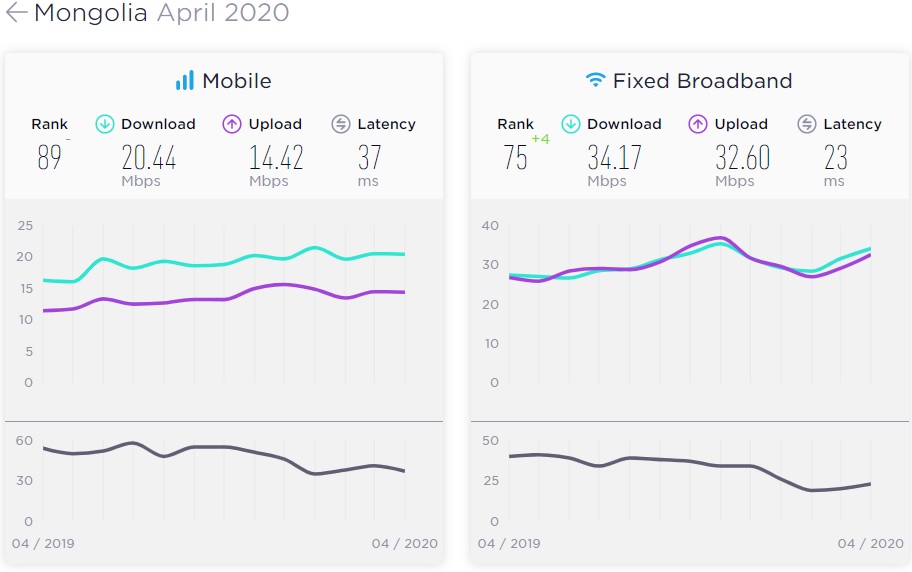This screenshot has height=572, width=912.
Task: Click the Mobile signal bars icon
Action: [185, 81]
